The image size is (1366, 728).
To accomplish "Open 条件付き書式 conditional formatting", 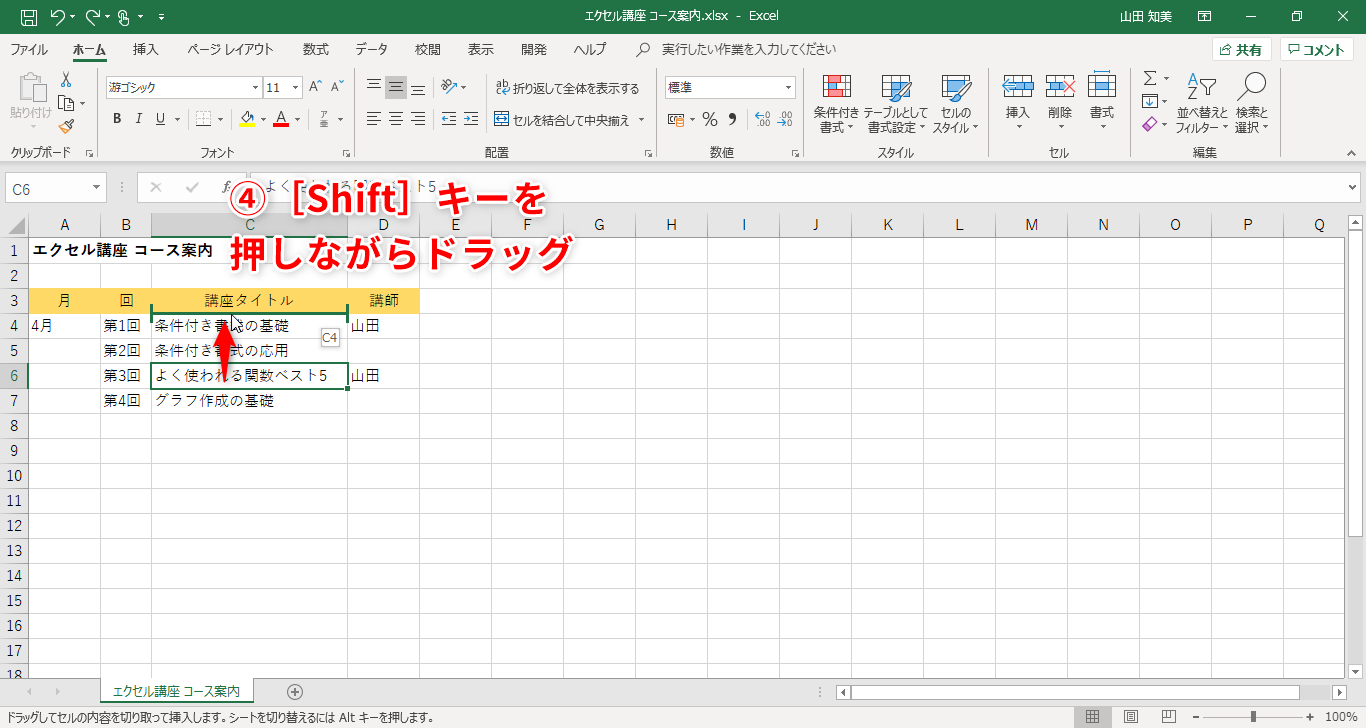I will (836, 103).
